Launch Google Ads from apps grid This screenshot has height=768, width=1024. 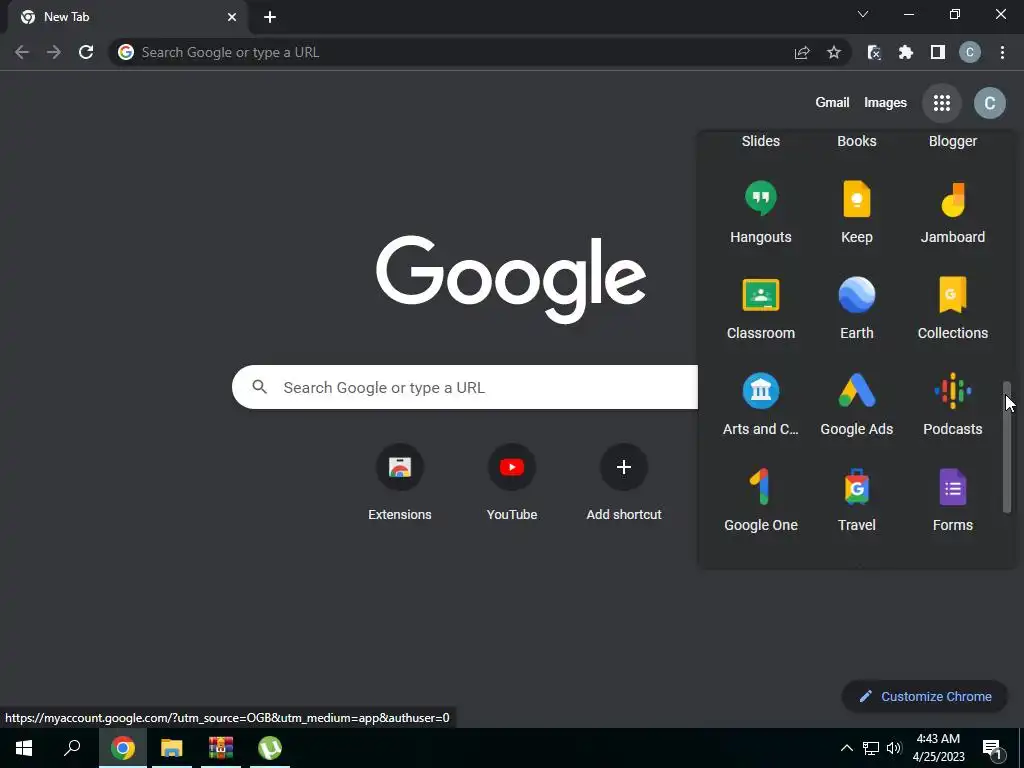pyautogui.click(x=857, y=404)
